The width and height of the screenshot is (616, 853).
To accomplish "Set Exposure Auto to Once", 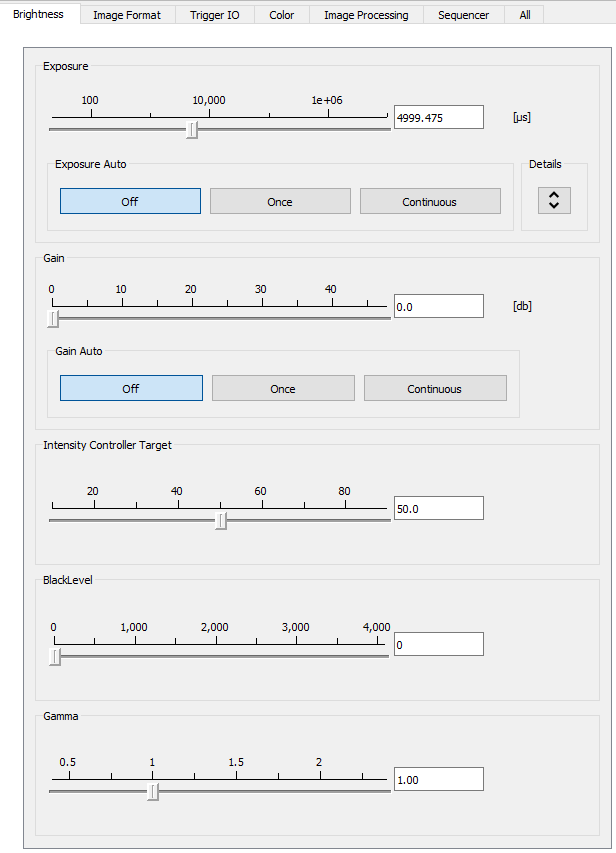I will coord(280,201).
